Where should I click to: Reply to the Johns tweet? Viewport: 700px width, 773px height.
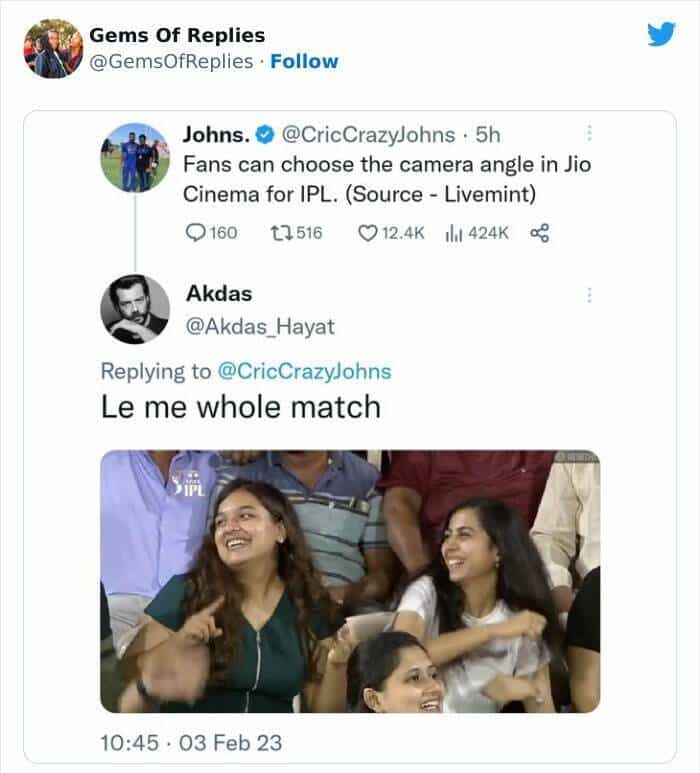tap(196, 233)
